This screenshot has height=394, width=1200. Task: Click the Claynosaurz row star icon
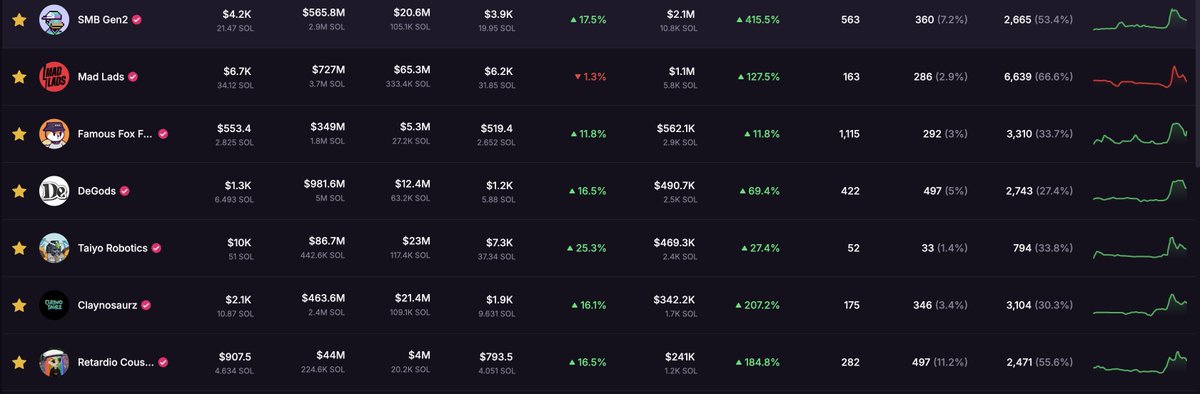point(18,304)
